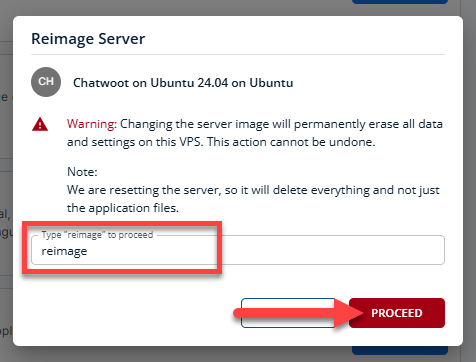Click the red "Warning:" label
The width and height of the screenshot is (476, 362).
pos(92,124)
